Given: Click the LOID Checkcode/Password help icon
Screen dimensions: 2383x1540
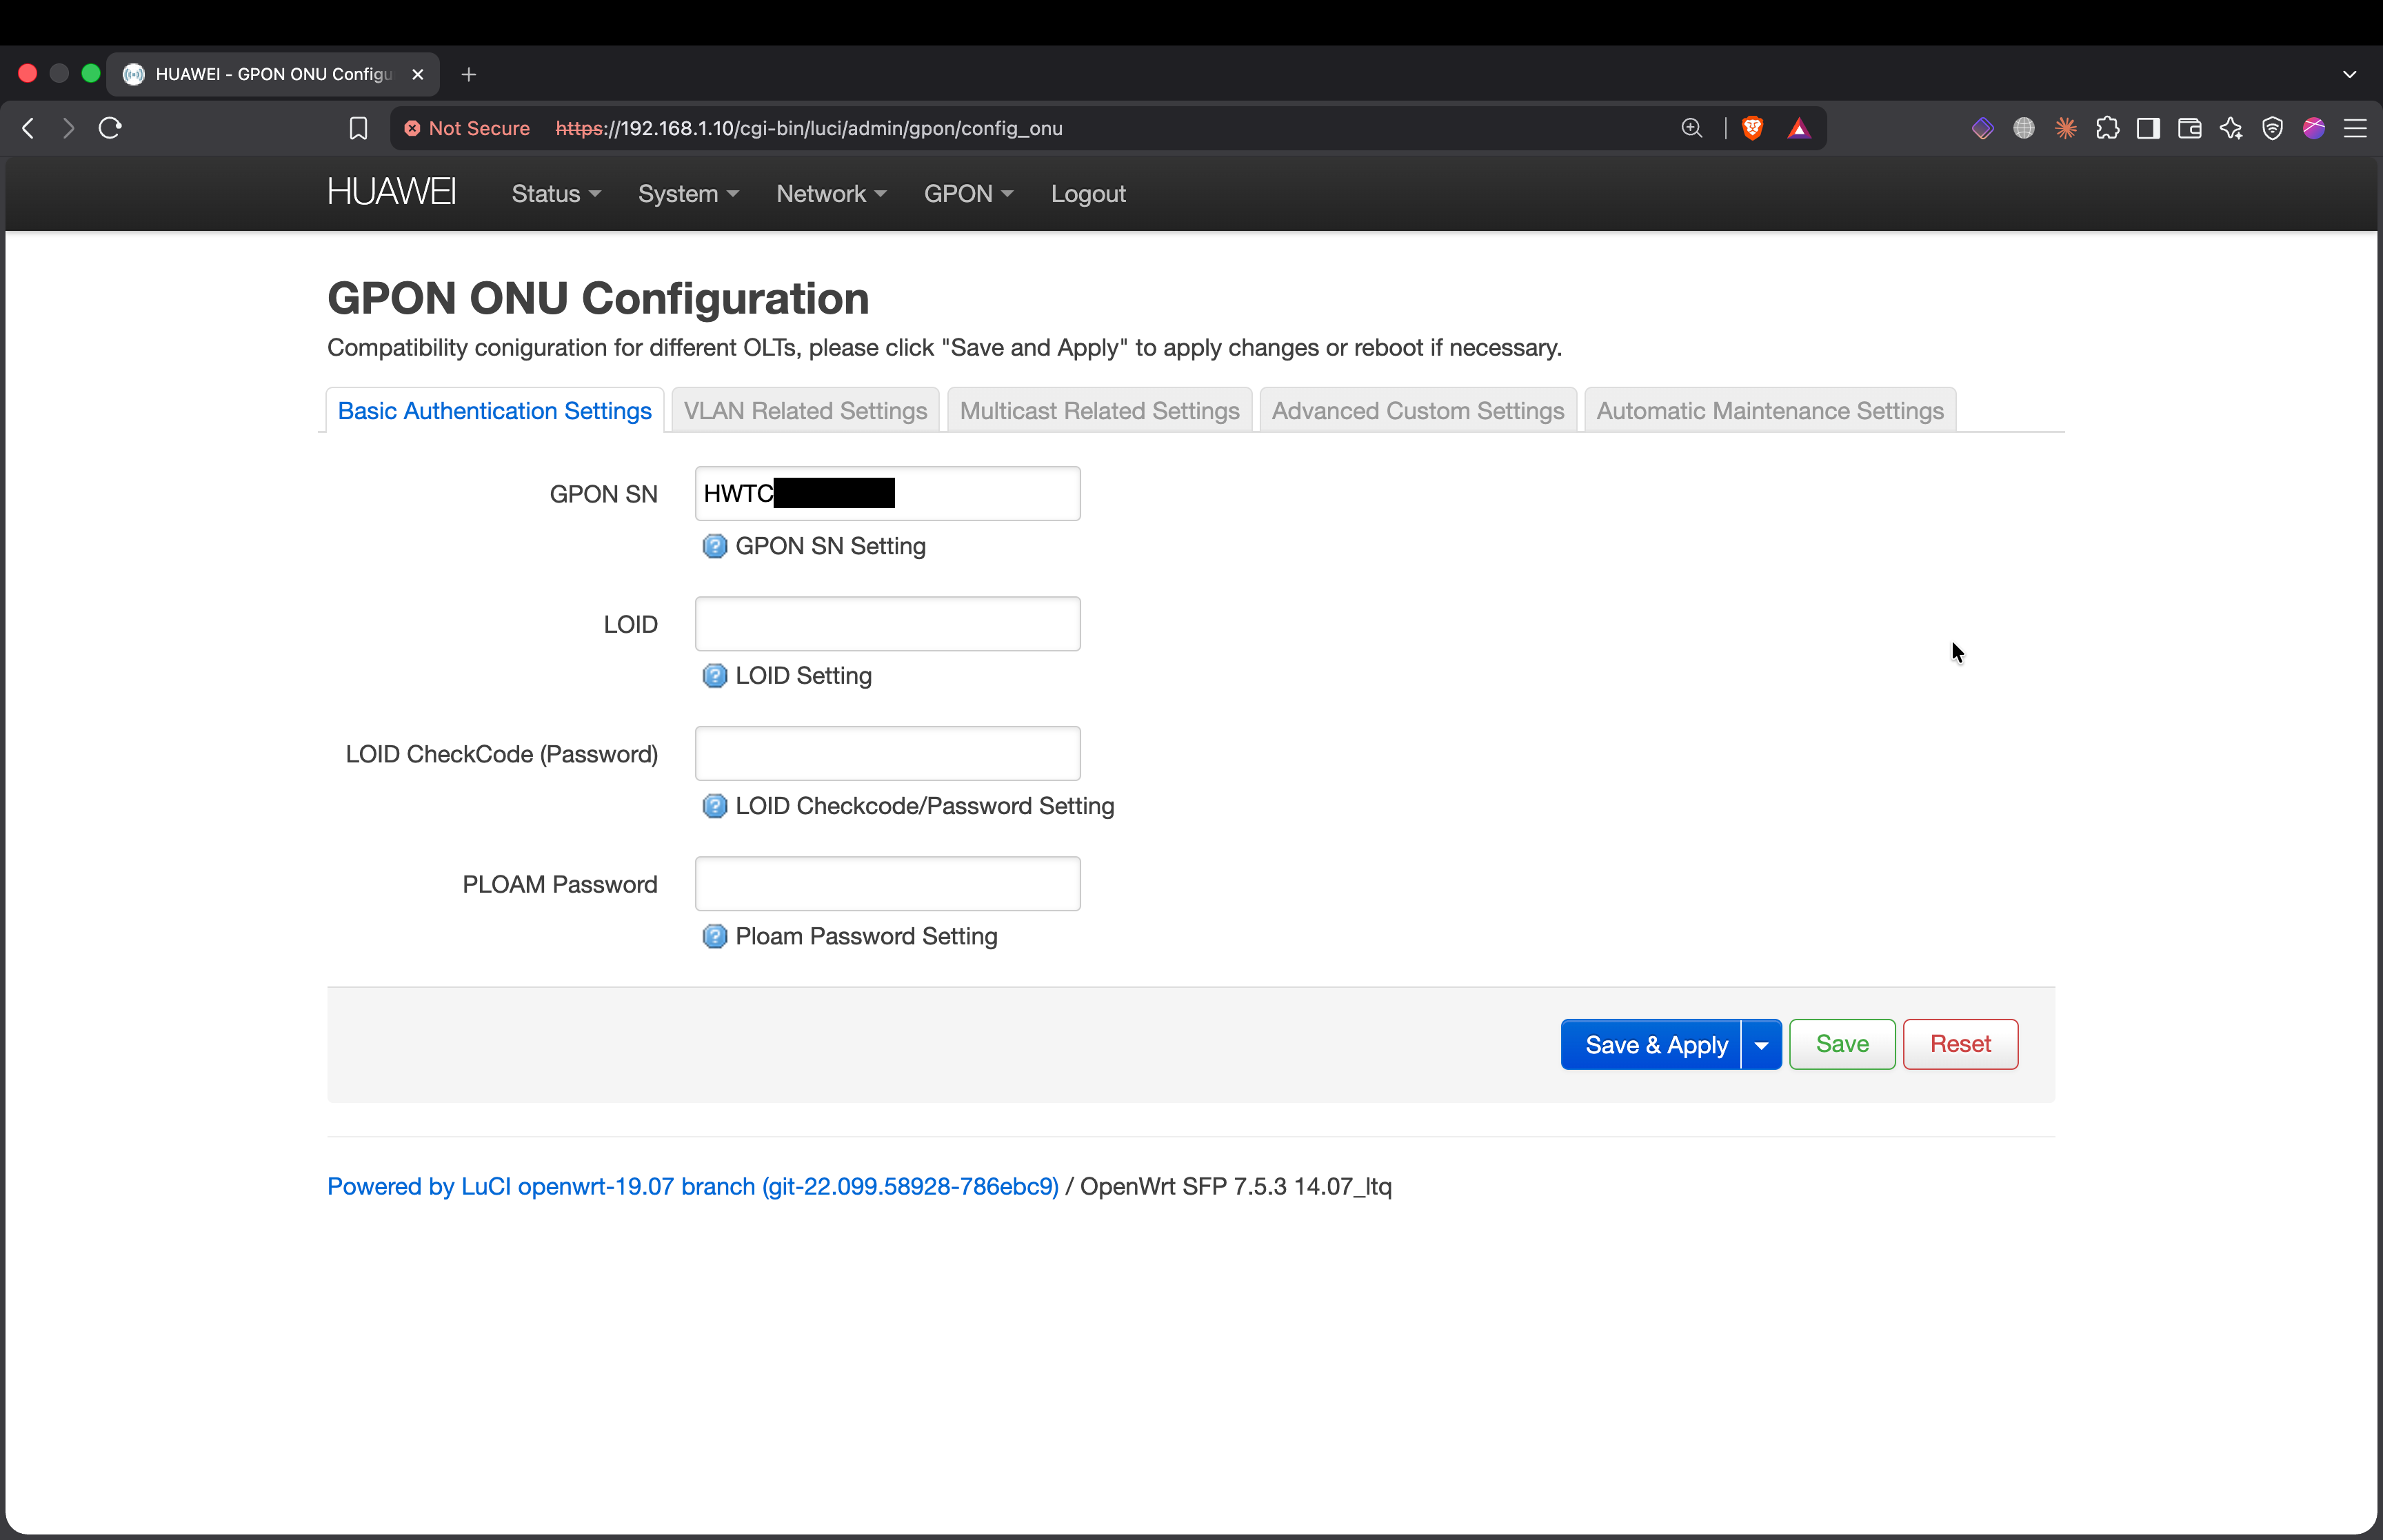Looking at the screenshot, I should pyautogui.click(x=714, y=806).
